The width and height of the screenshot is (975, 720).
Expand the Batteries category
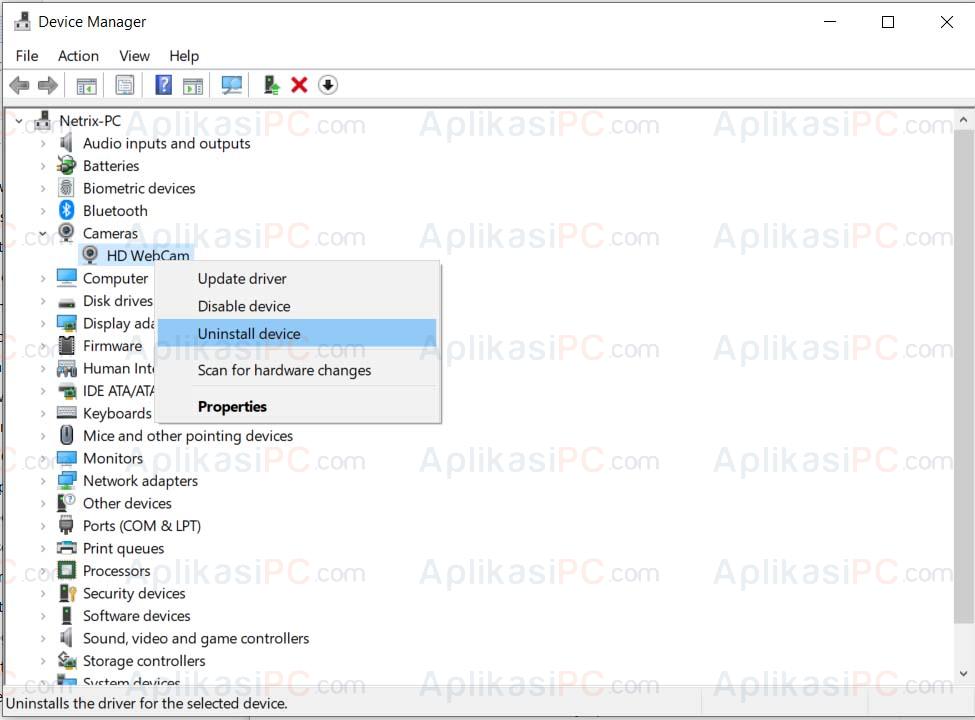click(x=43, y=166)
